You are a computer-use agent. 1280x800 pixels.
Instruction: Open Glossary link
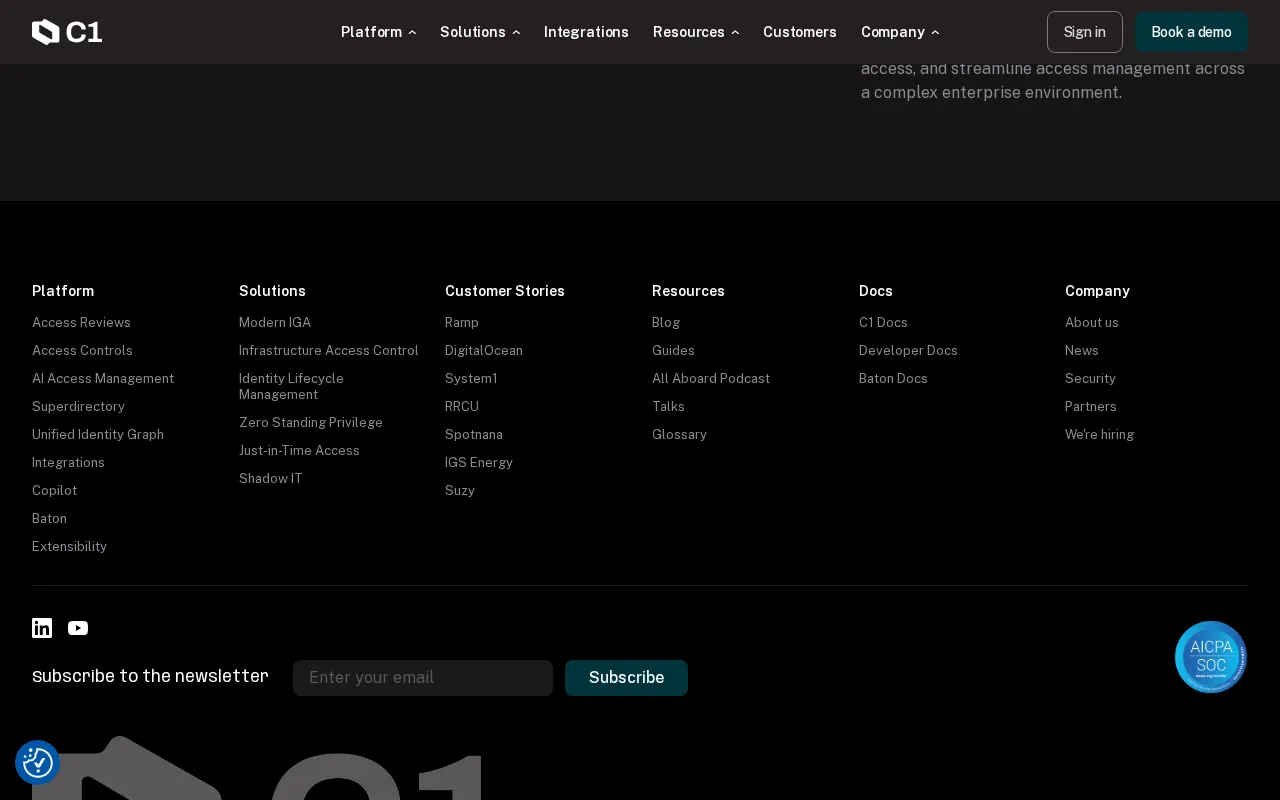coord(679,434)
